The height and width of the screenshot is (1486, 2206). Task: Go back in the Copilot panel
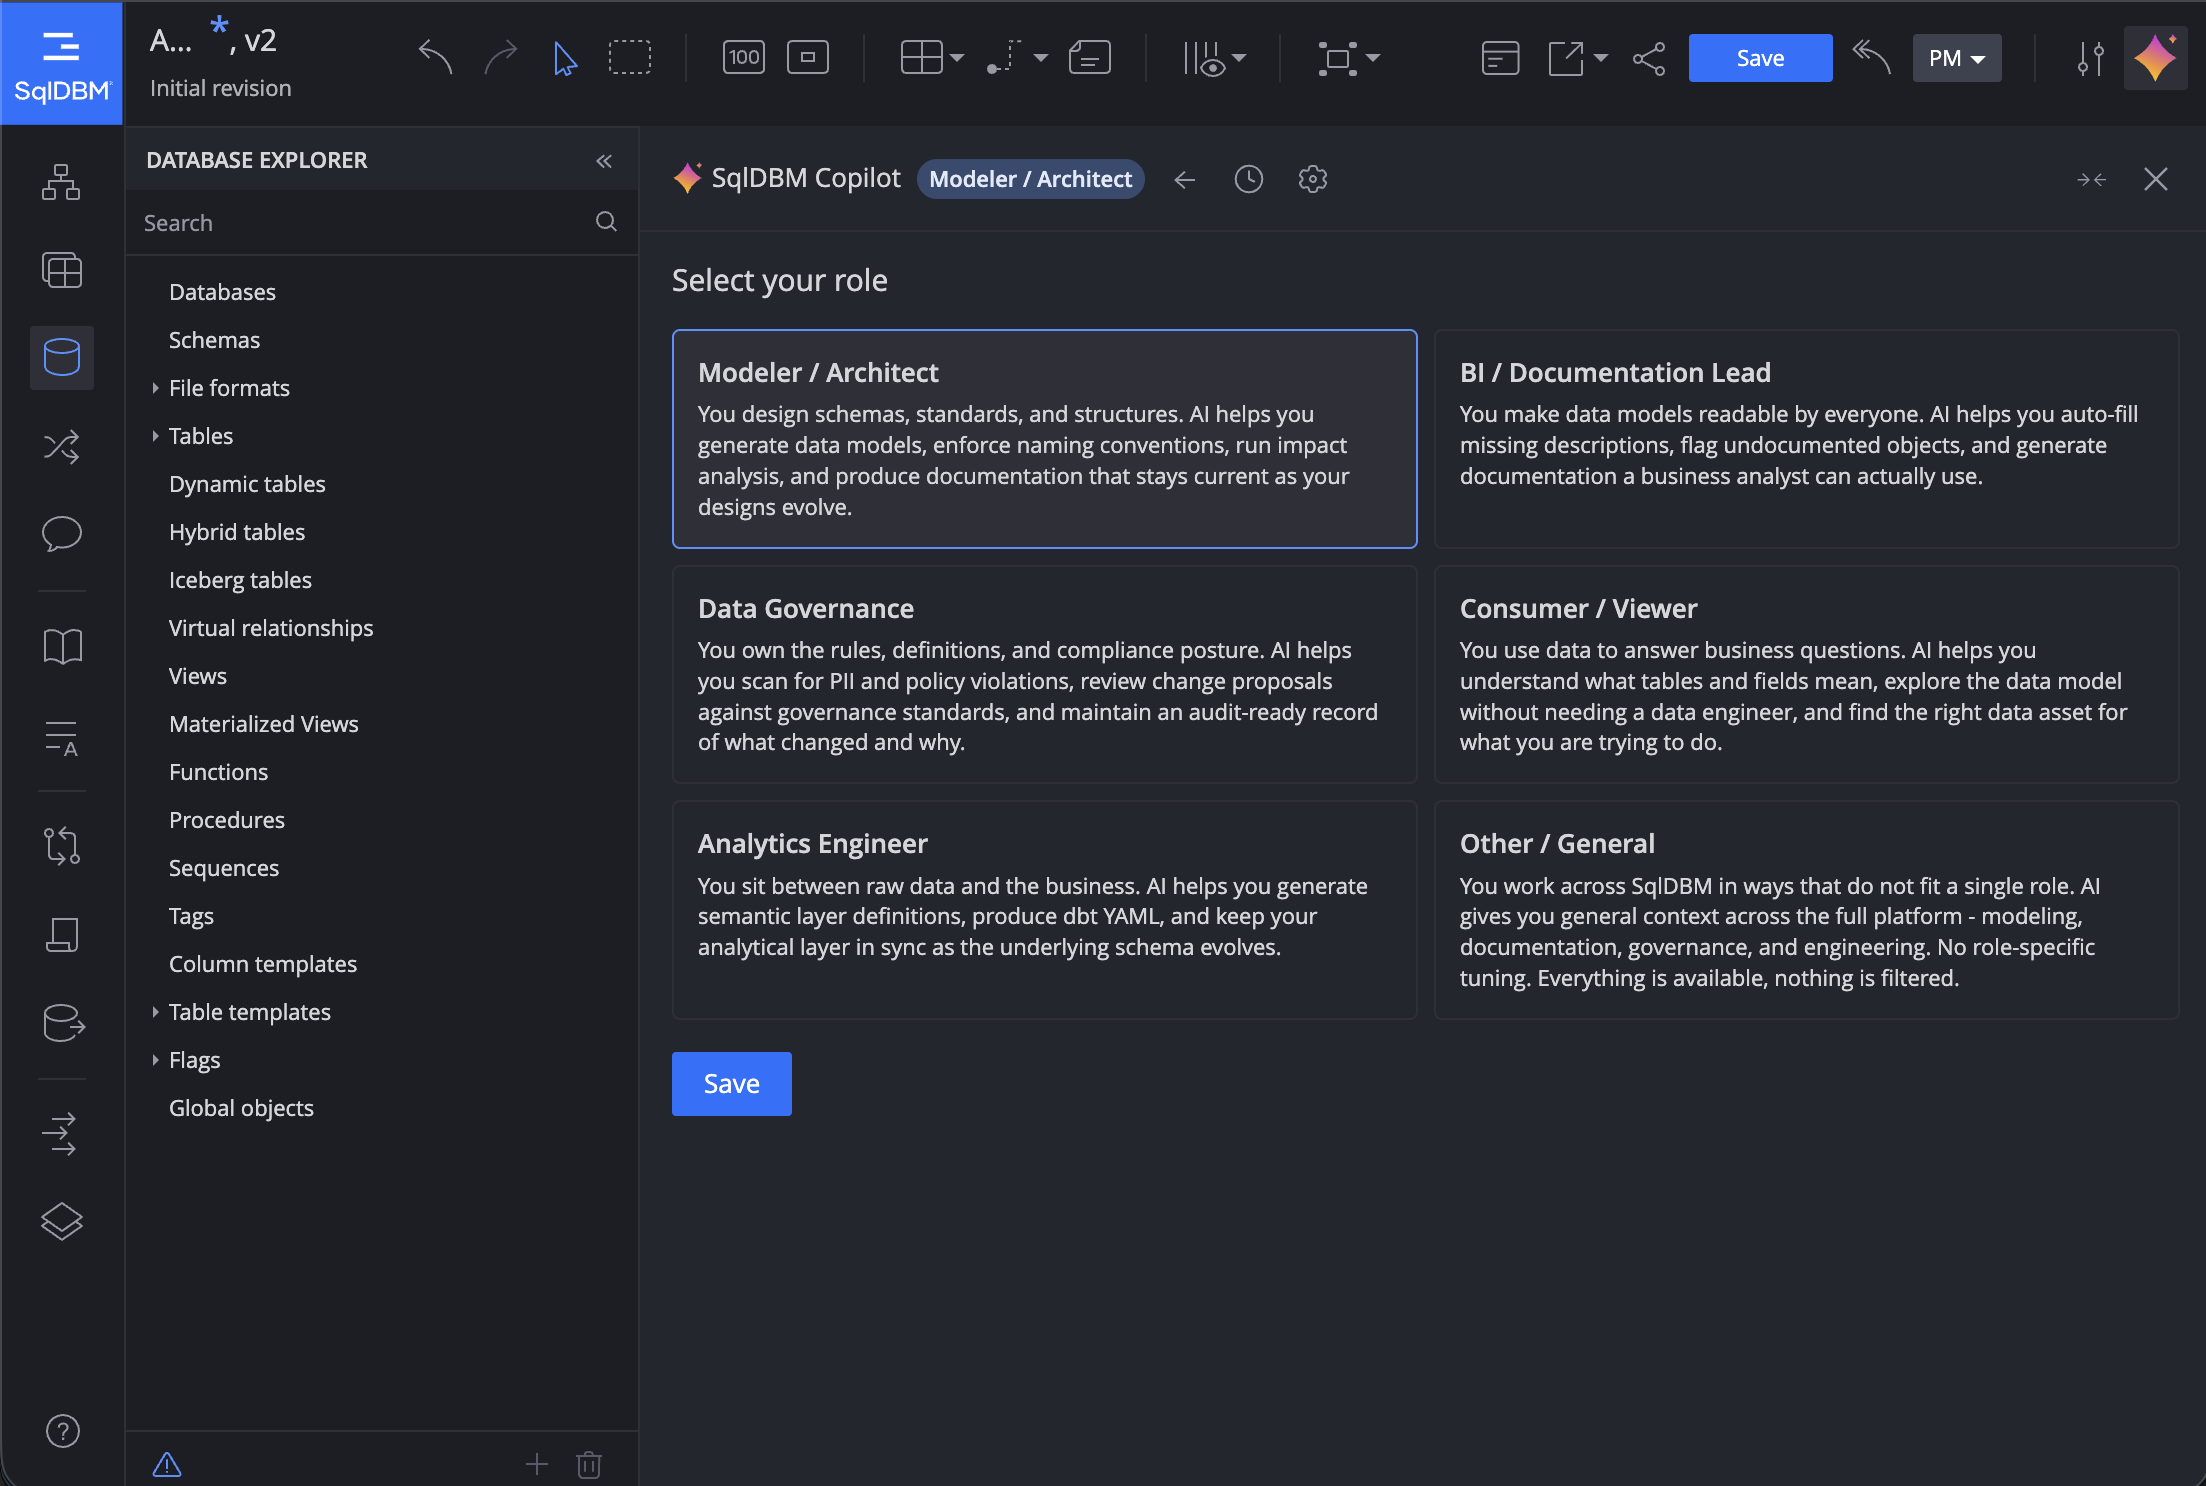[x=1185, y=179]
